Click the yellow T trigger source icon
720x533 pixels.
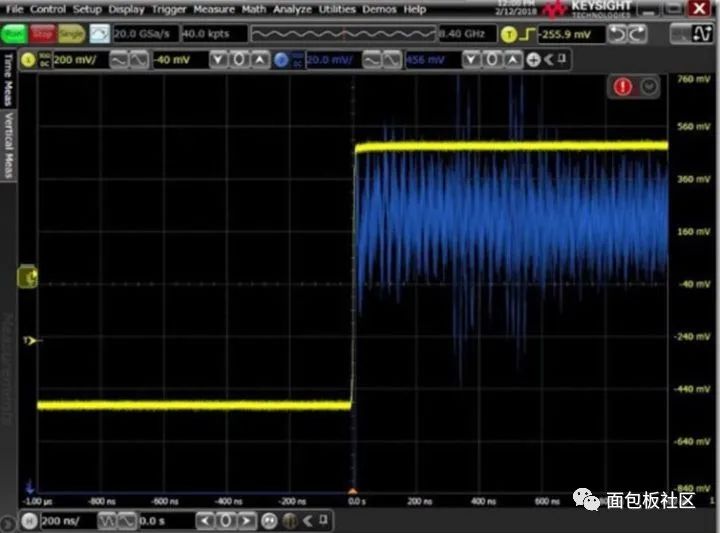pos(509,34)
